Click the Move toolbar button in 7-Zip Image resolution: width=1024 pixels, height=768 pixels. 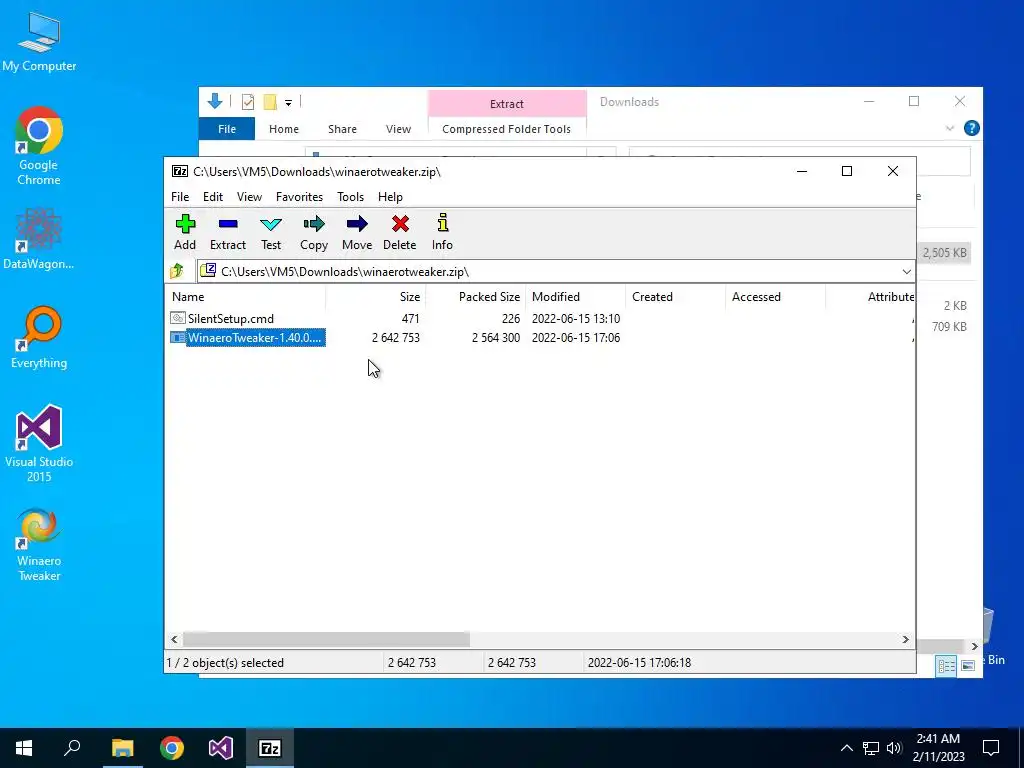[x=357, y=232]
